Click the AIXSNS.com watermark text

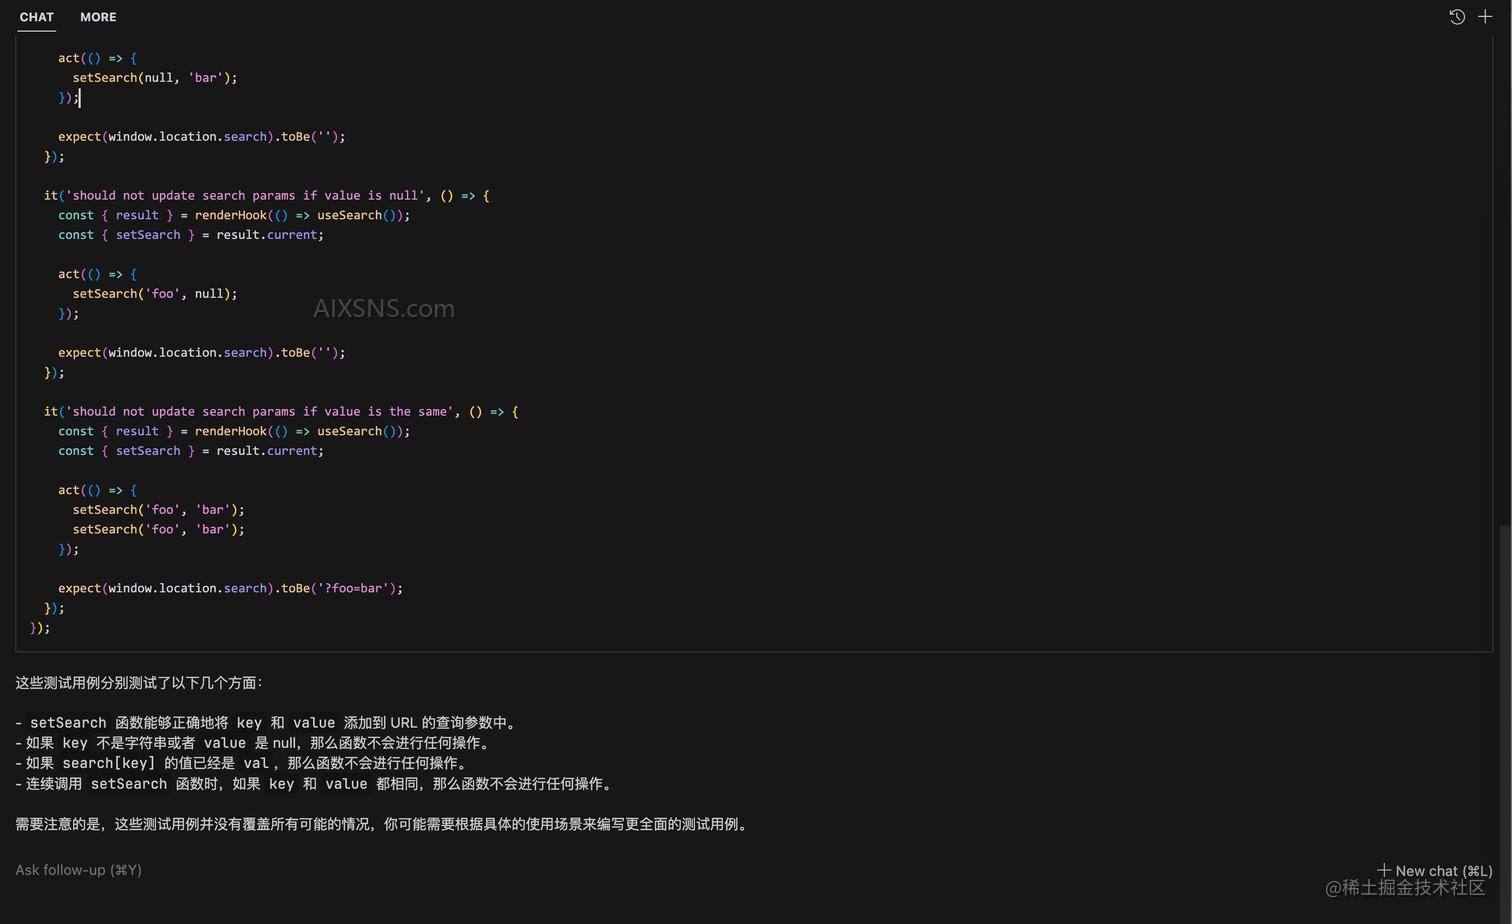[384, 308]
